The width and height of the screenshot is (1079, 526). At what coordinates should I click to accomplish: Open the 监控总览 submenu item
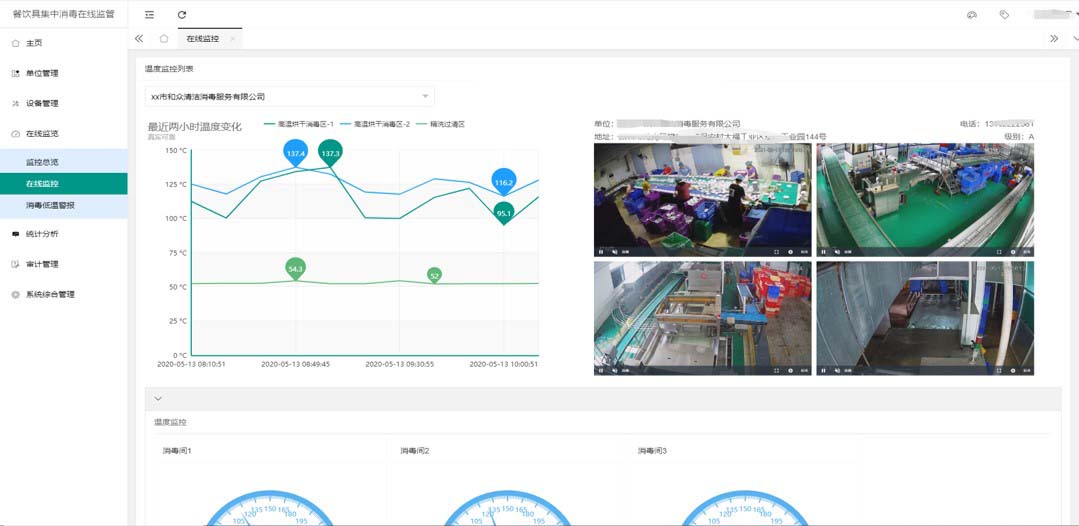click(63, 162)
